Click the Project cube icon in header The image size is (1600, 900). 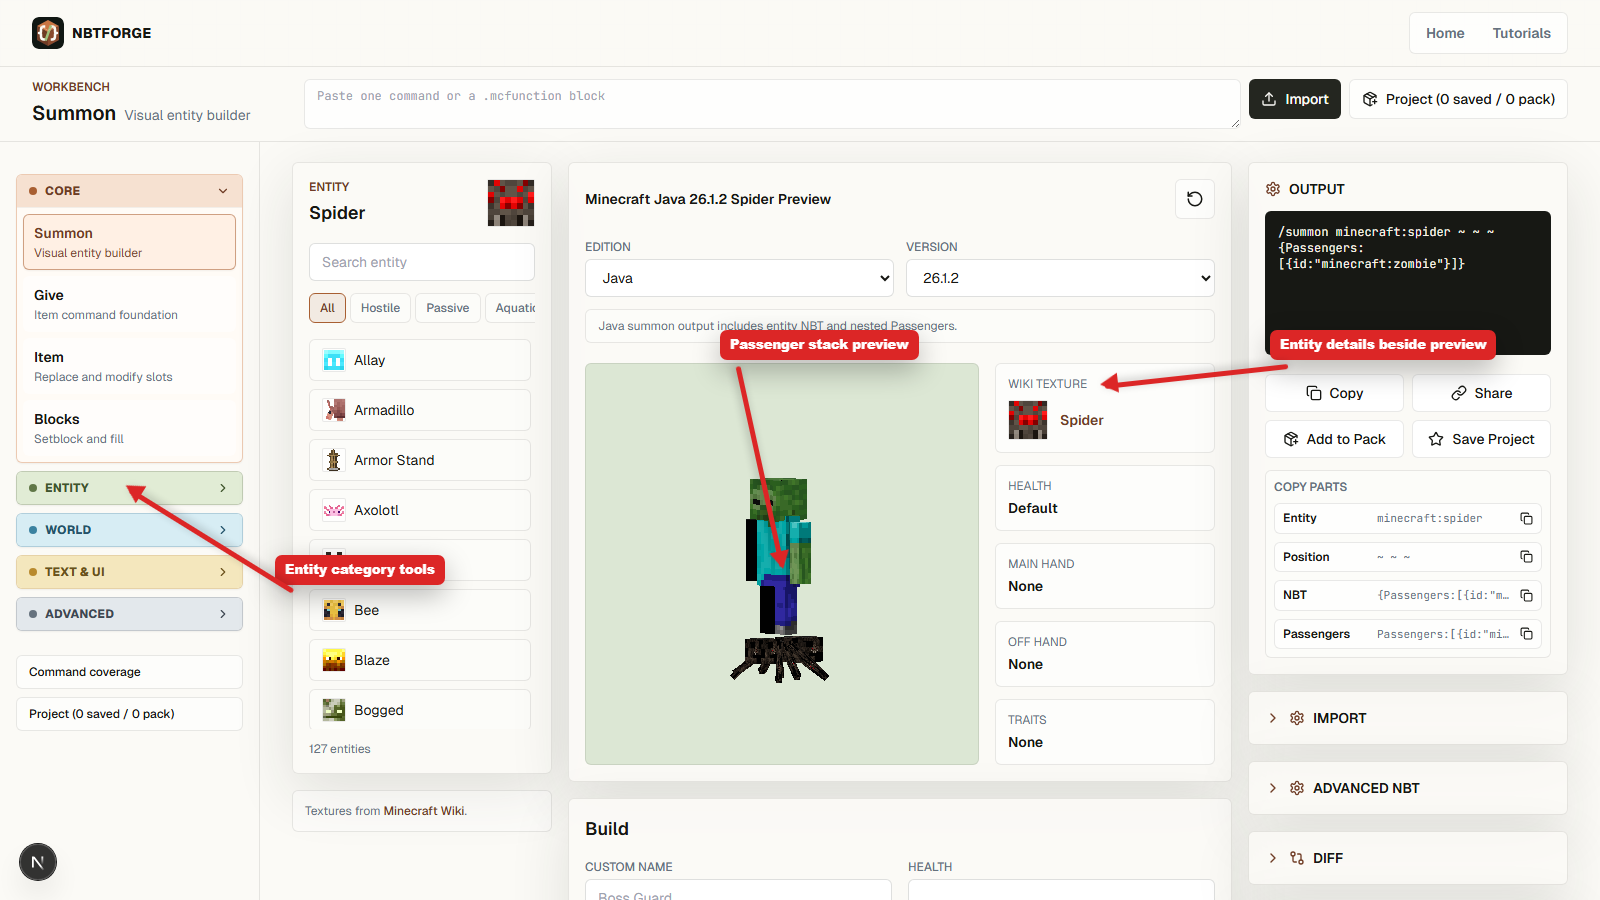tap(1370, 99)
